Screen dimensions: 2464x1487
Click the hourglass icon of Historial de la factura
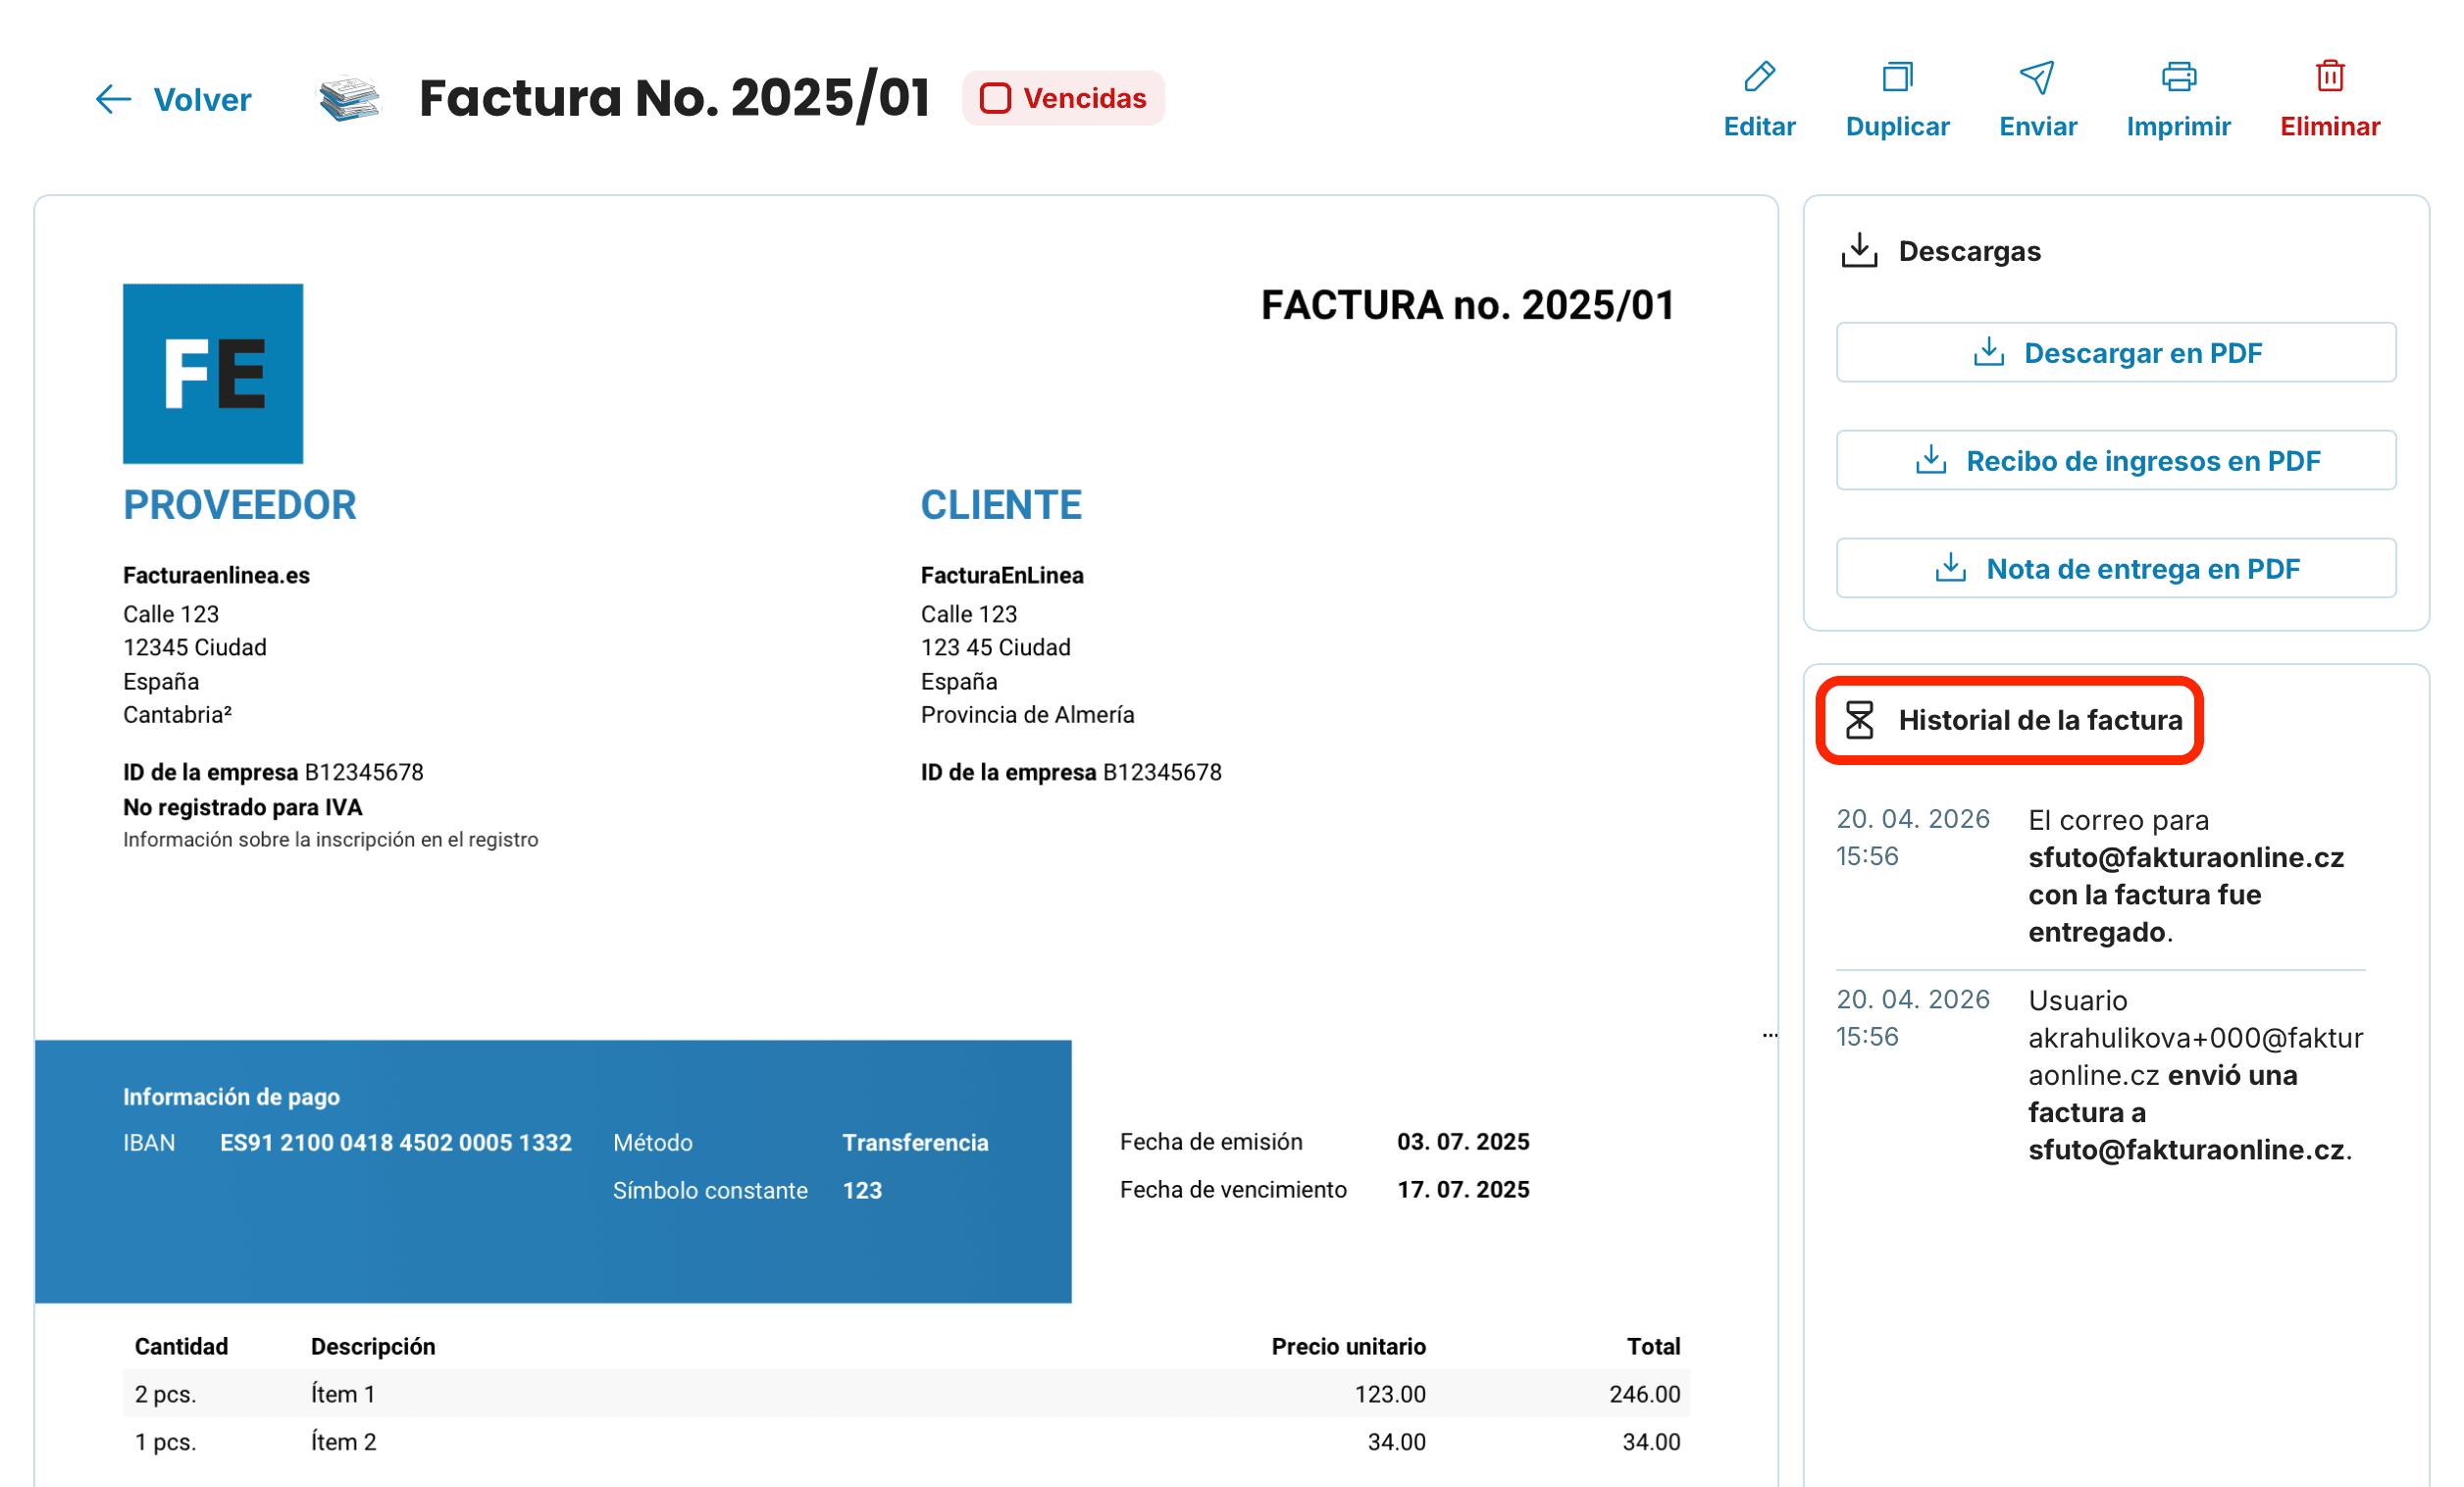[1859, 720]
